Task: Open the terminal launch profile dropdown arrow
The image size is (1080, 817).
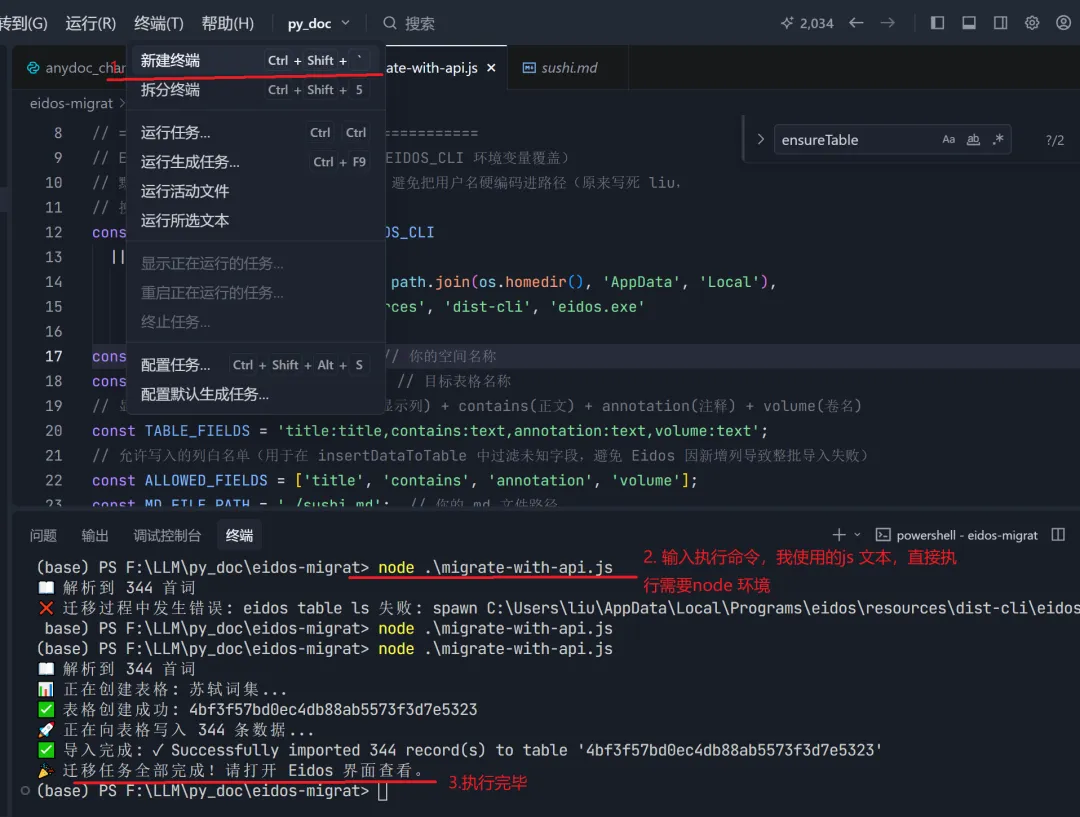Action: pyautogui.click(x=858, y=535)
